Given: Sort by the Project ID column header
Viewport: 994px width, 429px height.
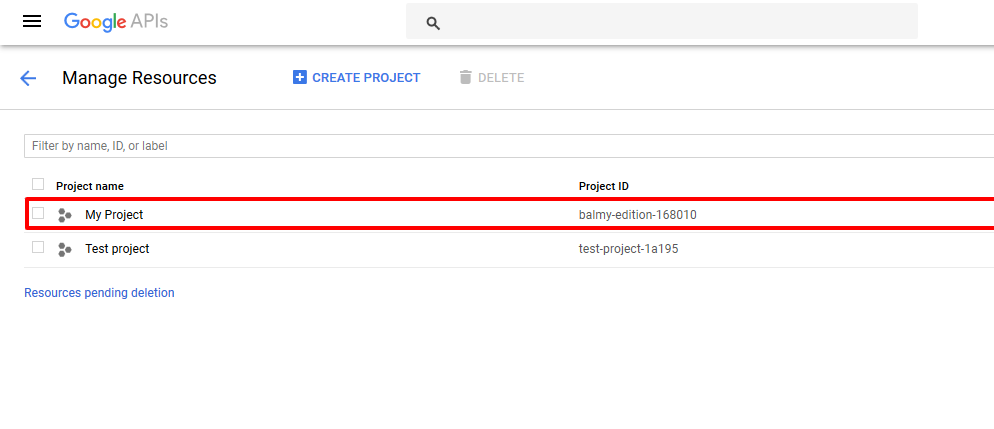Looking at the screenshot, I should 603,186.
